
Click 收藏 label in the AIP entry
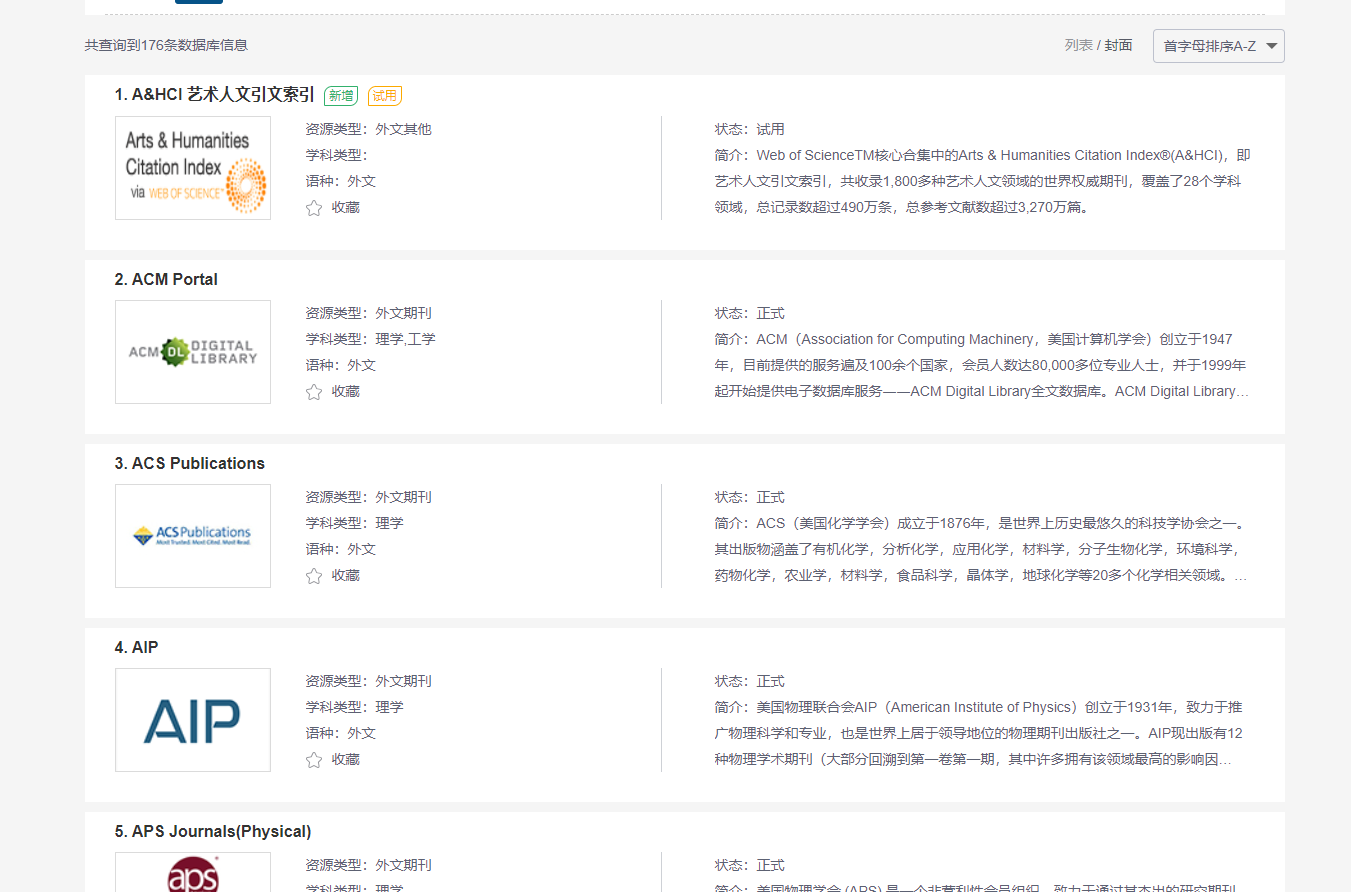(346, 760)
